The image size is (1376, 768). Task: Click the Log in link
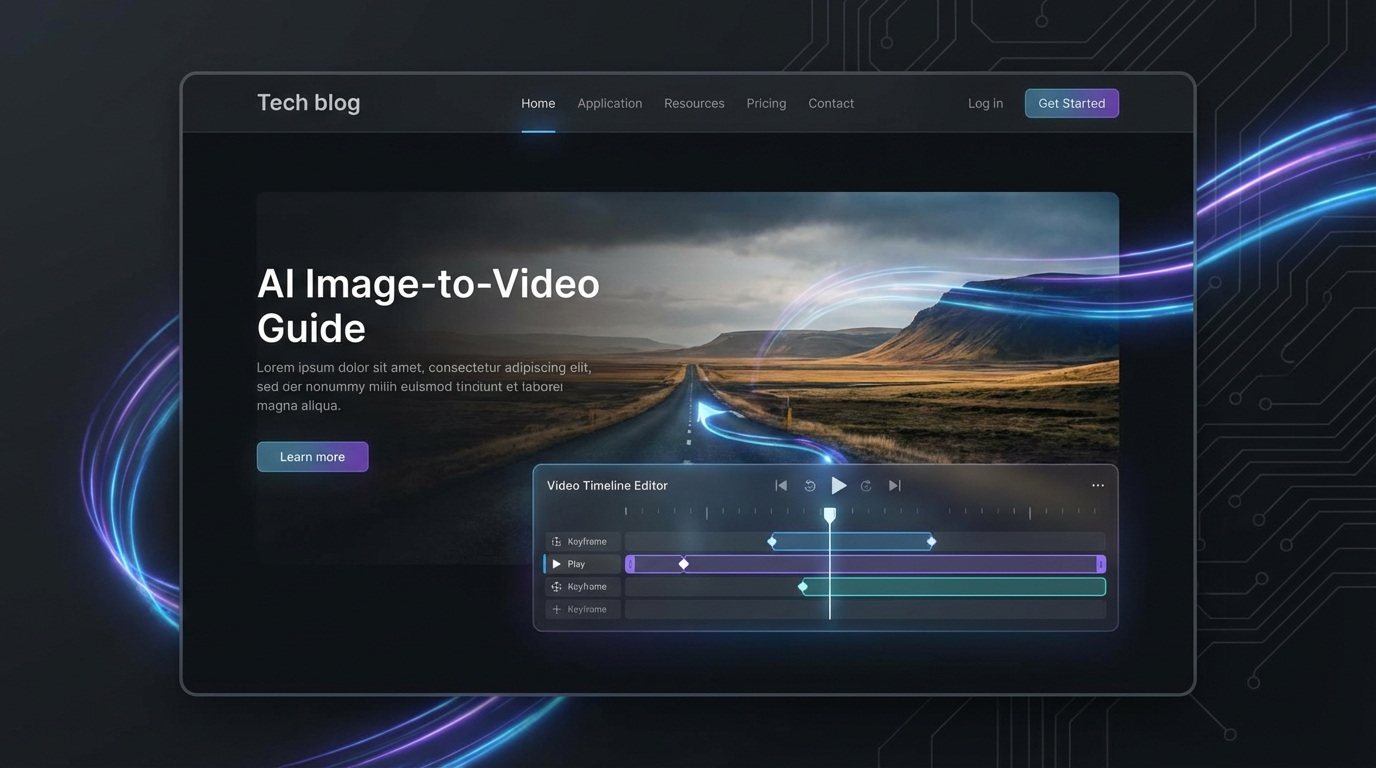point(985,103)
